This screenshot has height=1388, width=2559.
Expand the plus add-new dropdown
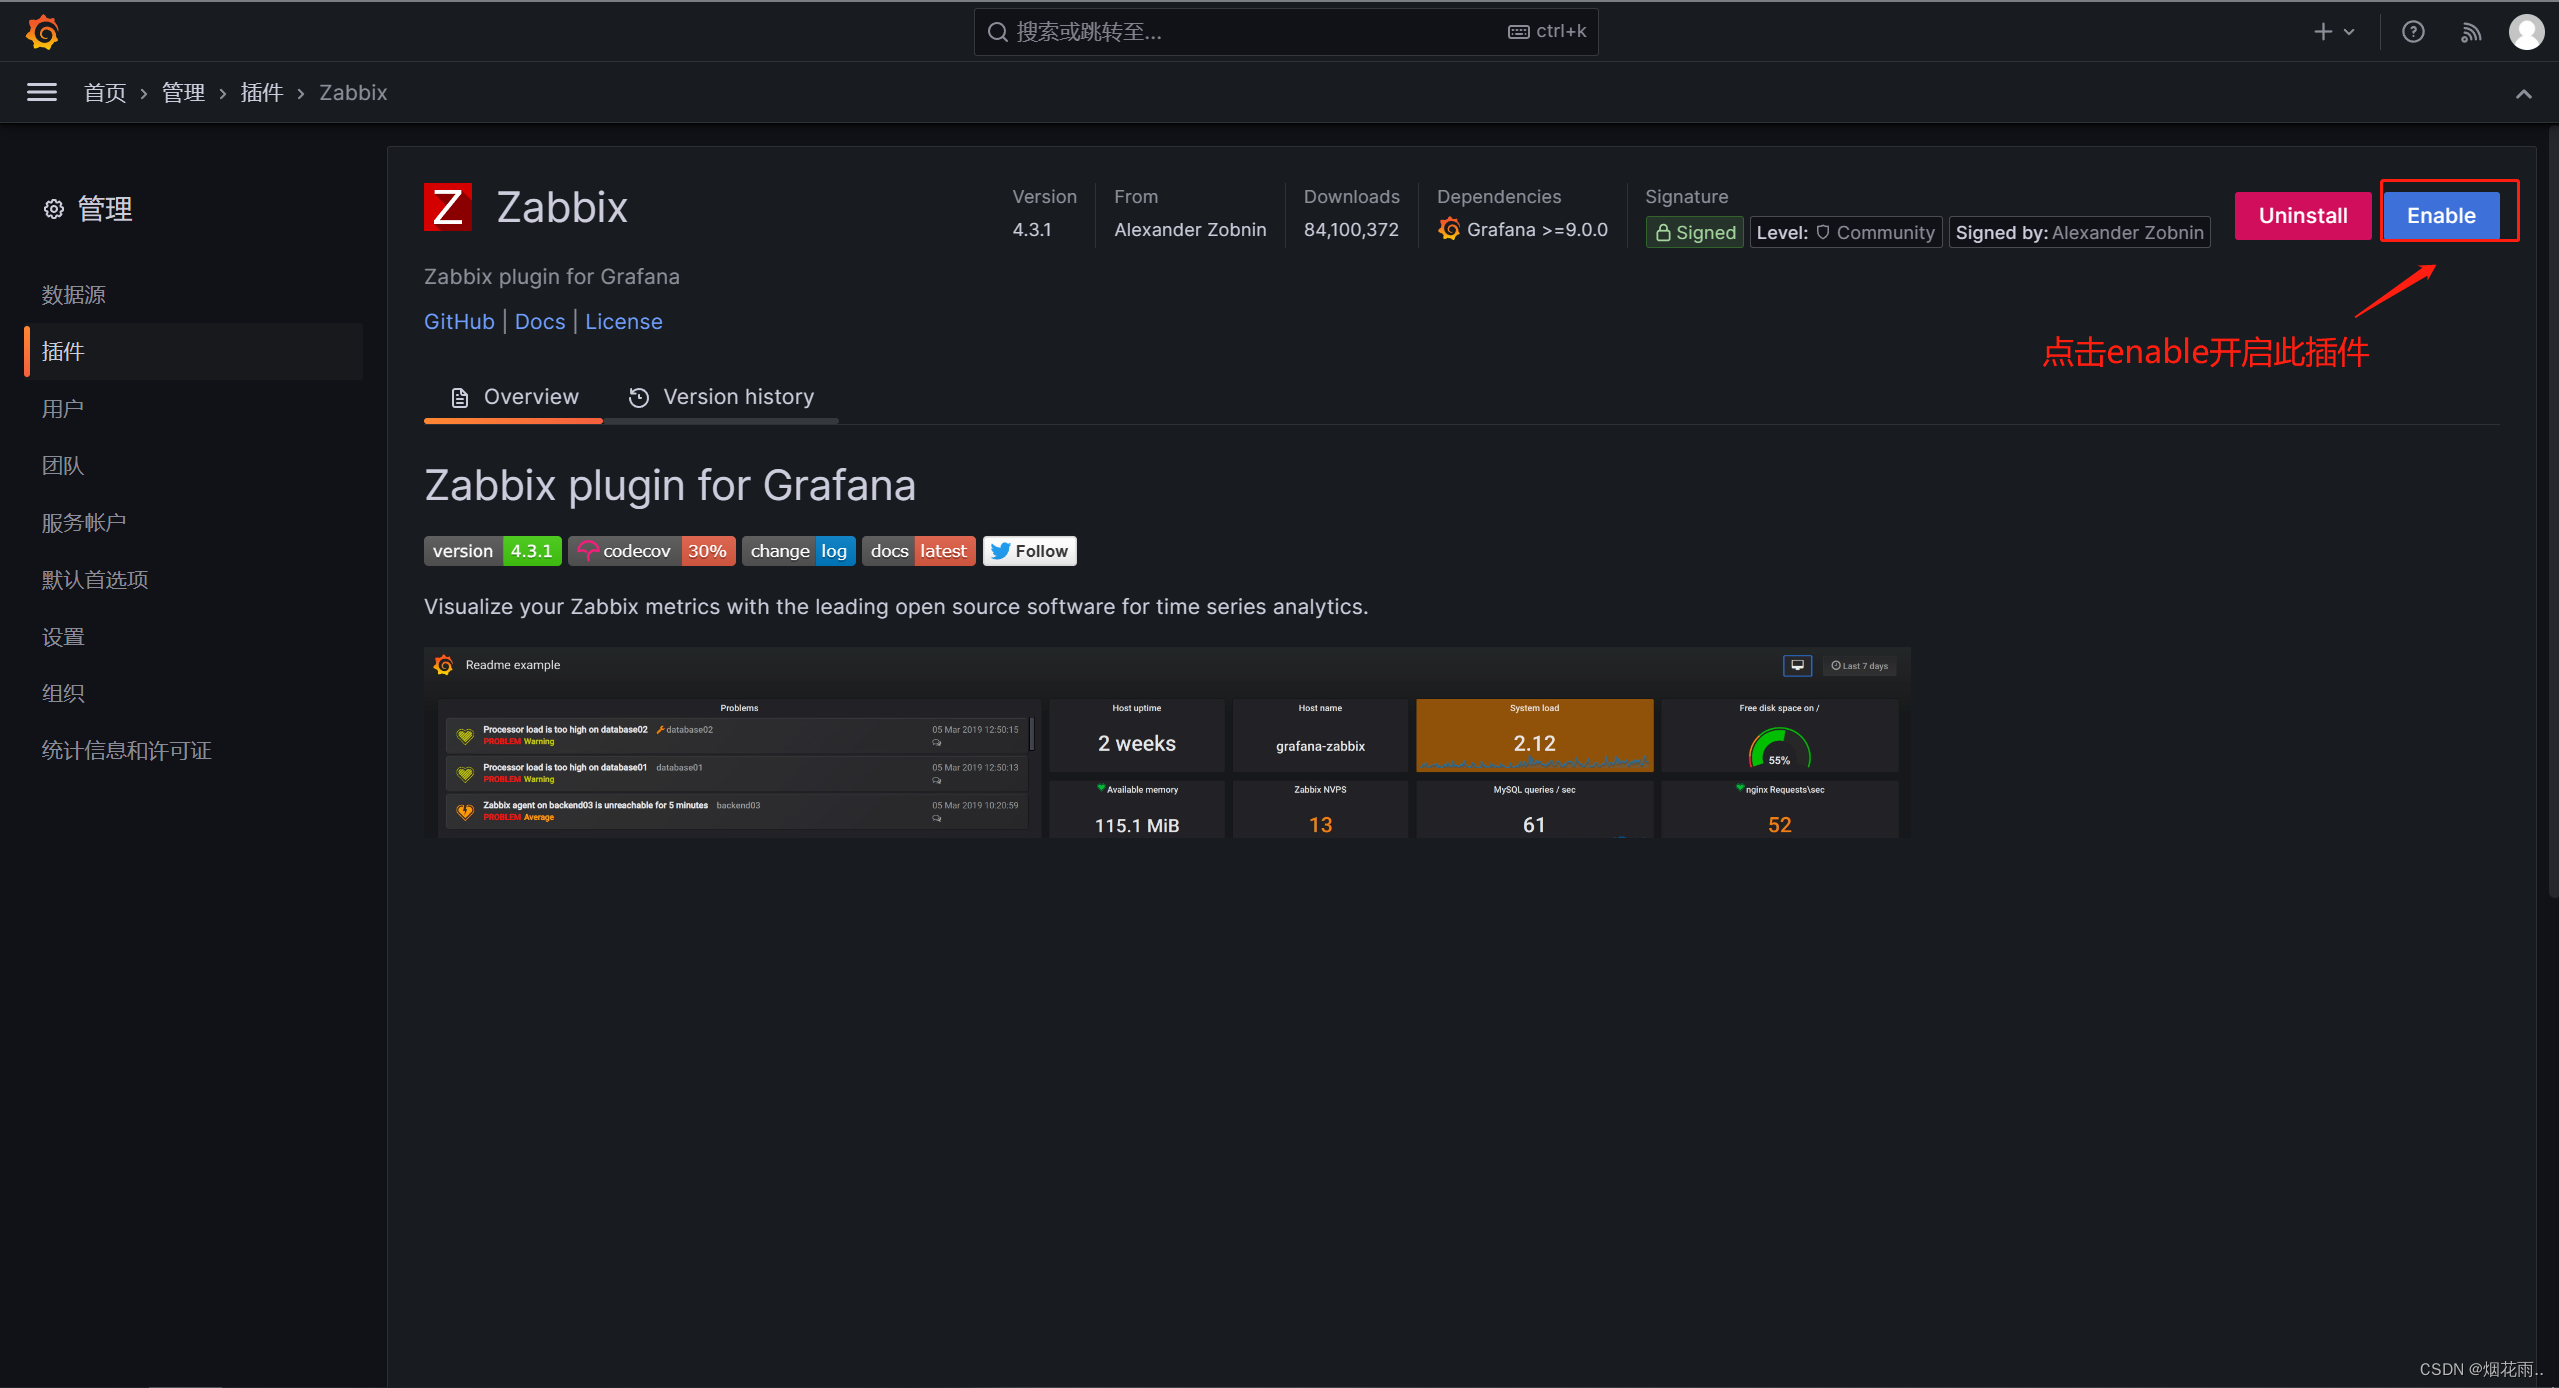pos(2334,32)
